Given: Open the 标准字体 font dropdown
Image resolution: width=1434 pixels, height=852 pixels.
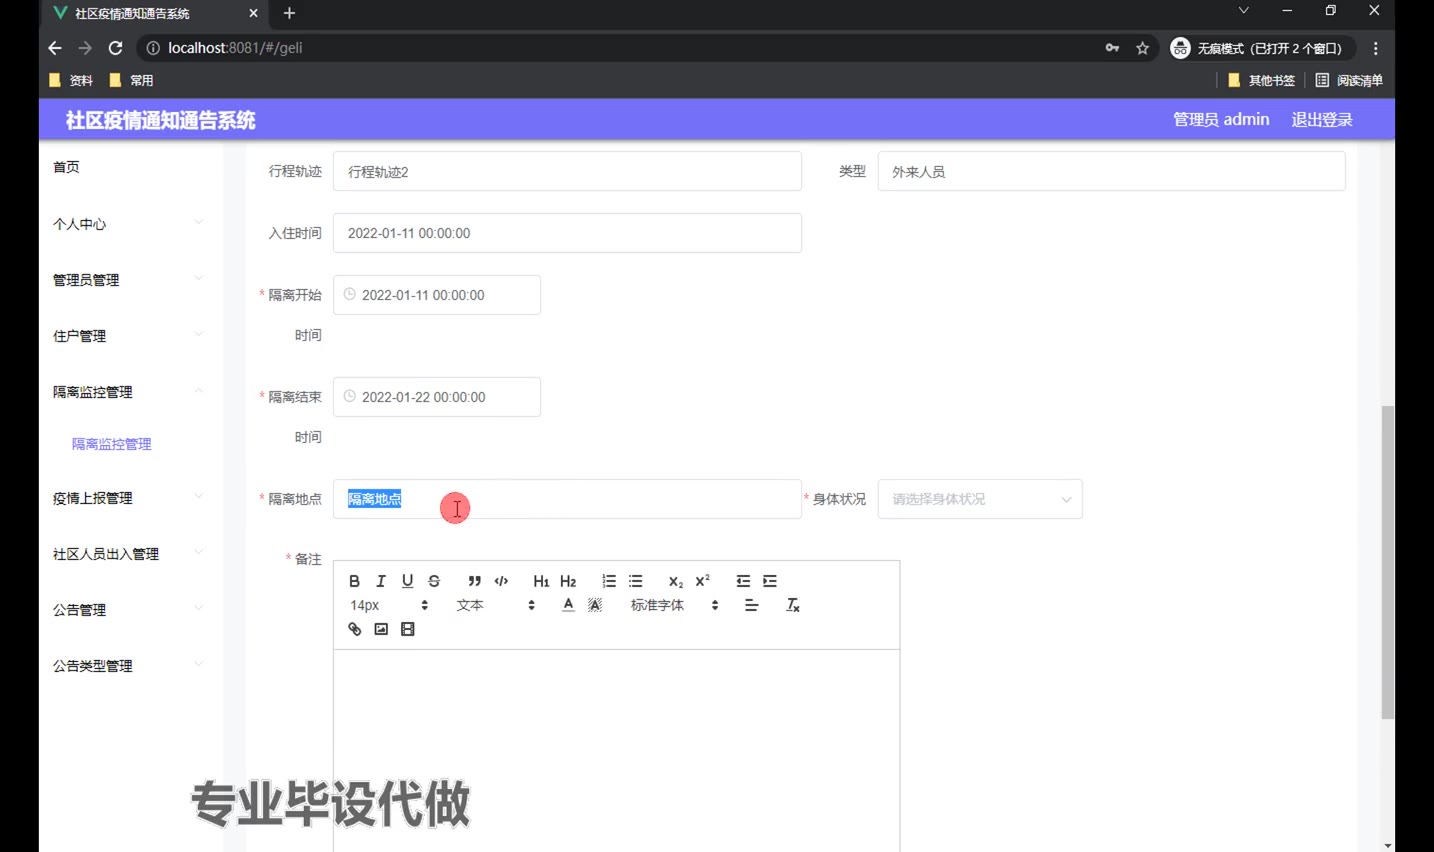Looking at the screenshot, I should [674, 605].
